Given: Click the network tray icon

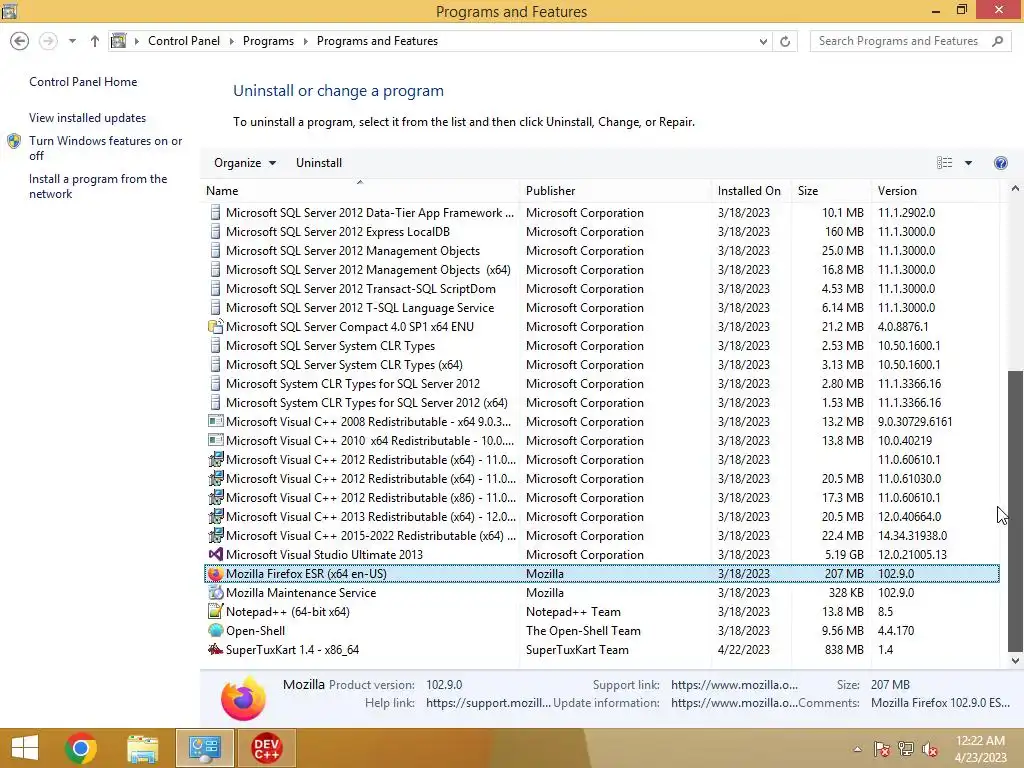Looking at the screenshot, I should coord(905,749).
